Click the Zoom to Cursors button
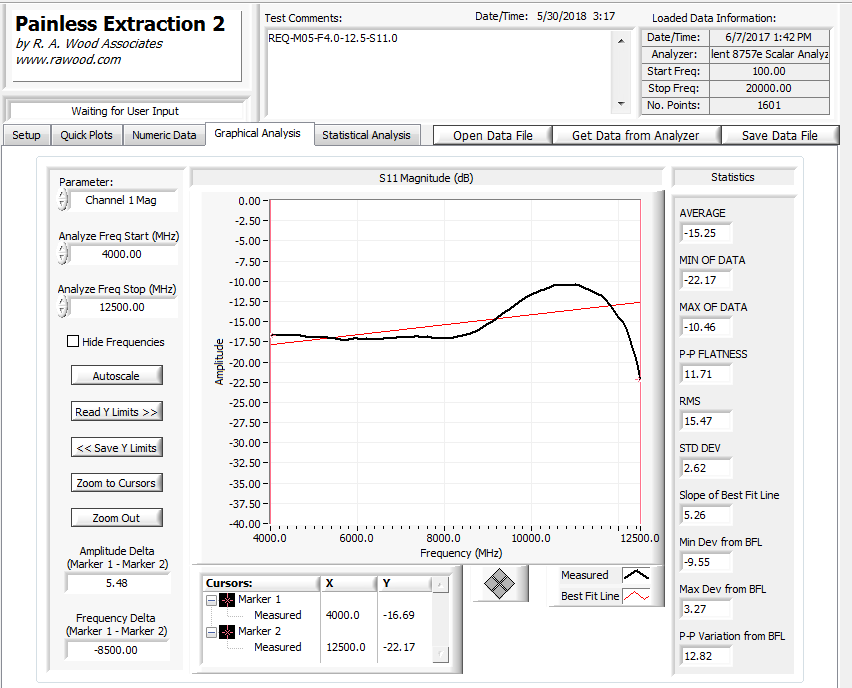 116,483
